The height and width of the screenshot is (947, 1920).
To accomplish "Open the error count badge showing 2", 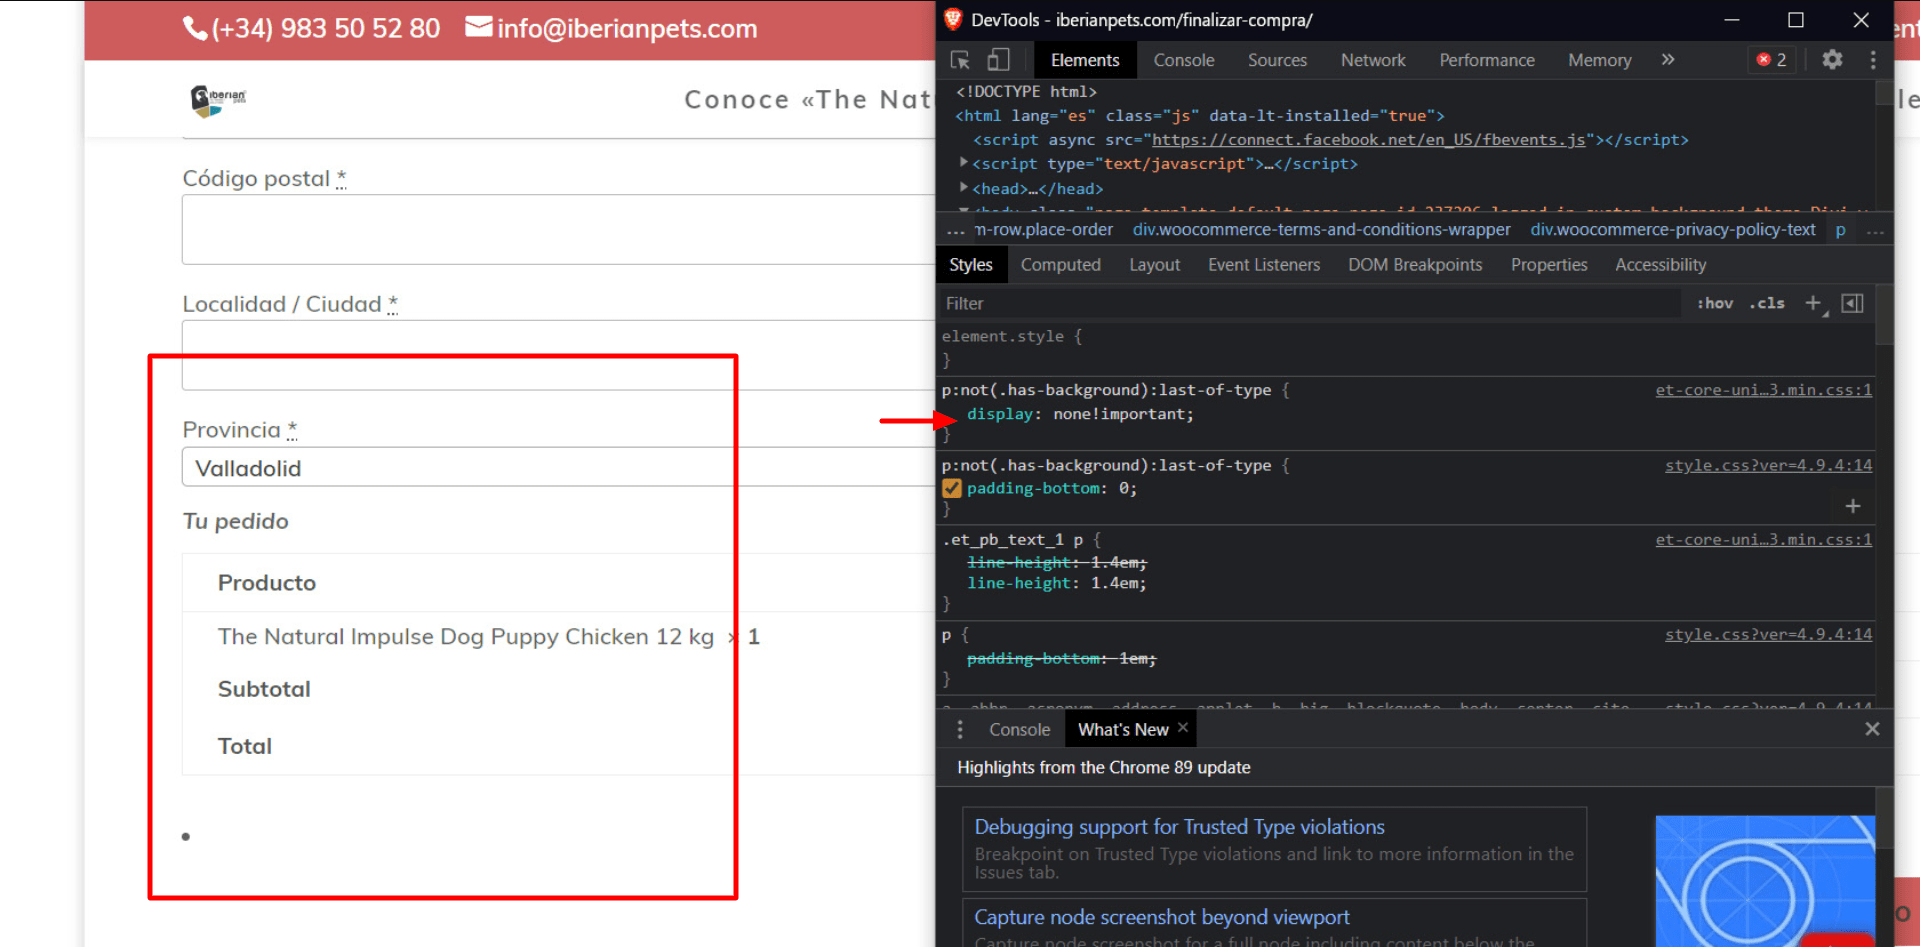I will tap(1772, 60).
